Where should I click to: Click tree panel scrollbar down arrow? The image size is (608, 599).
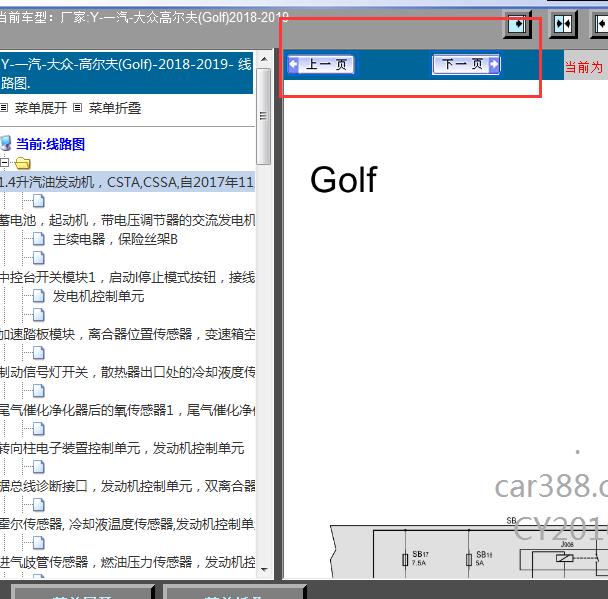264,570
